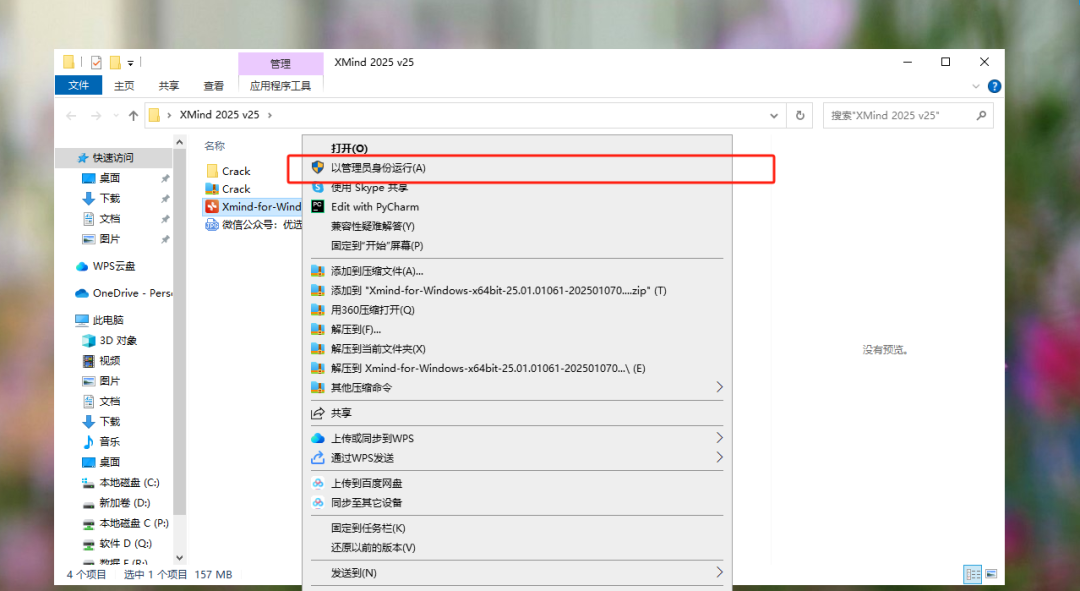Expand 其他压缩命令 submenu arrow
This screenshot has height=591, width=1080.
719,387
